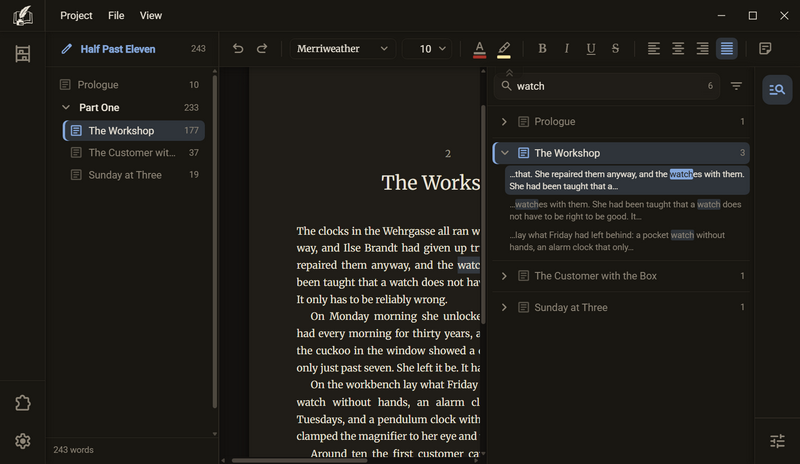This screenshot has height=464, width=800.
Task: Redo the last edit
Action: coord(262,48)
